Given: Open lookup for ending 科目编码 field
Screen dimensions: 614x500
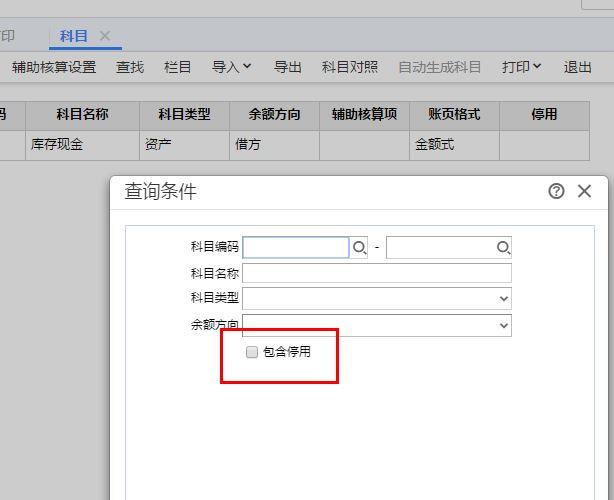Looking at the screenshot, I should click(503, 247).
